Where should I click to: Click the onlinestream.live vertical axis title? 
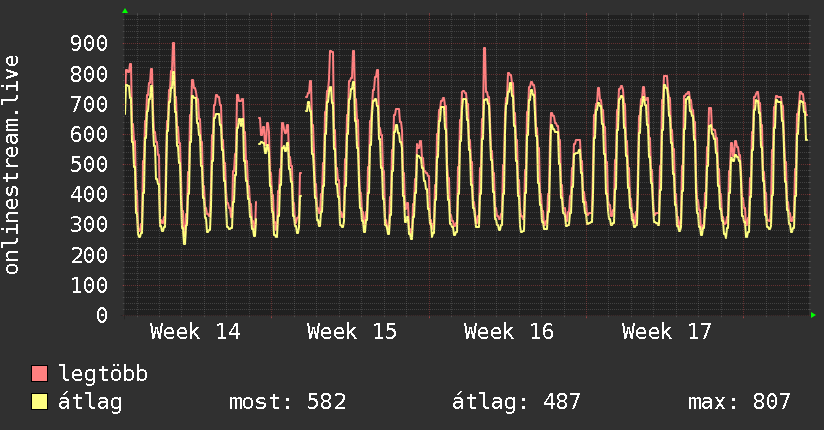[11, 165]
